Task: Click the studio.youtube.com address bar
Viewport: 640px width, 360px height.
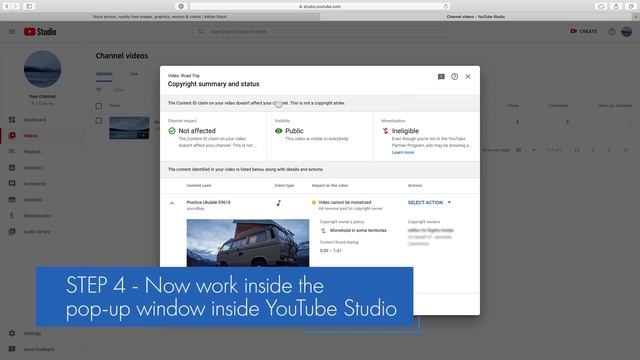Action: click(x=320, y=6)
